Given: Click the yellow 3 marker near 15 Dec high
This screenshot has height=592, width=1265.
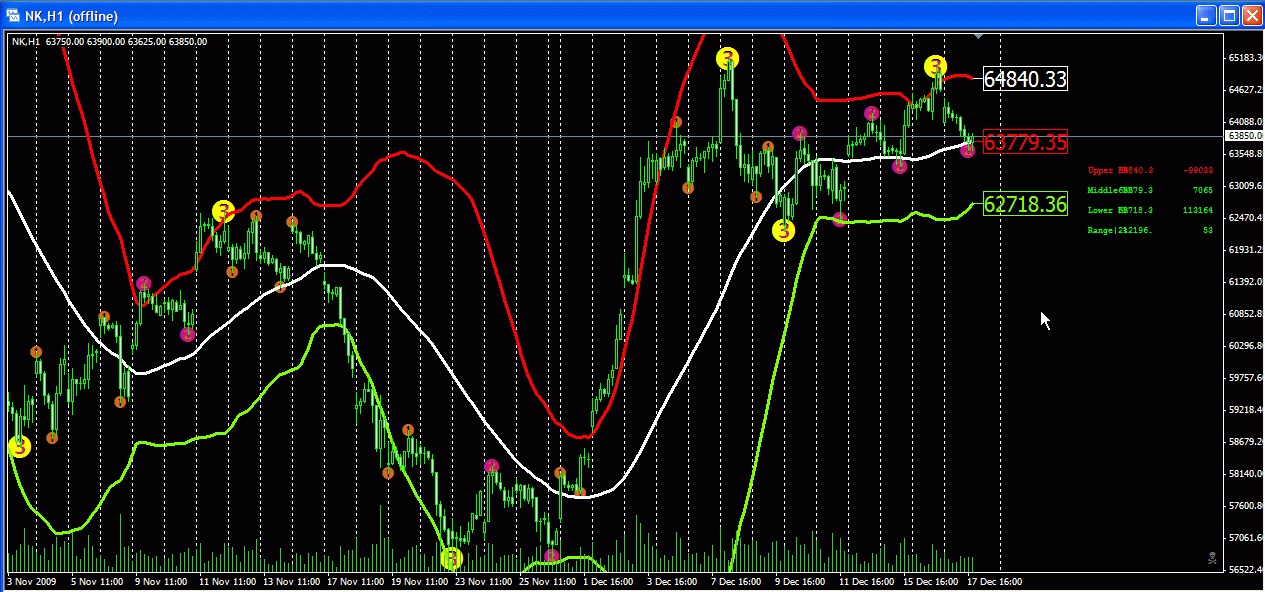Looking at the screenshot, I should (x=935, y=67).
